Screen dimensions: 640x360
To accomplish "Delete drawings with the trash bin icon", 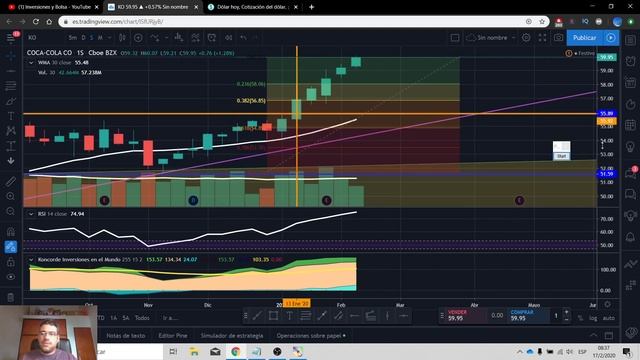I will point(11,298).
